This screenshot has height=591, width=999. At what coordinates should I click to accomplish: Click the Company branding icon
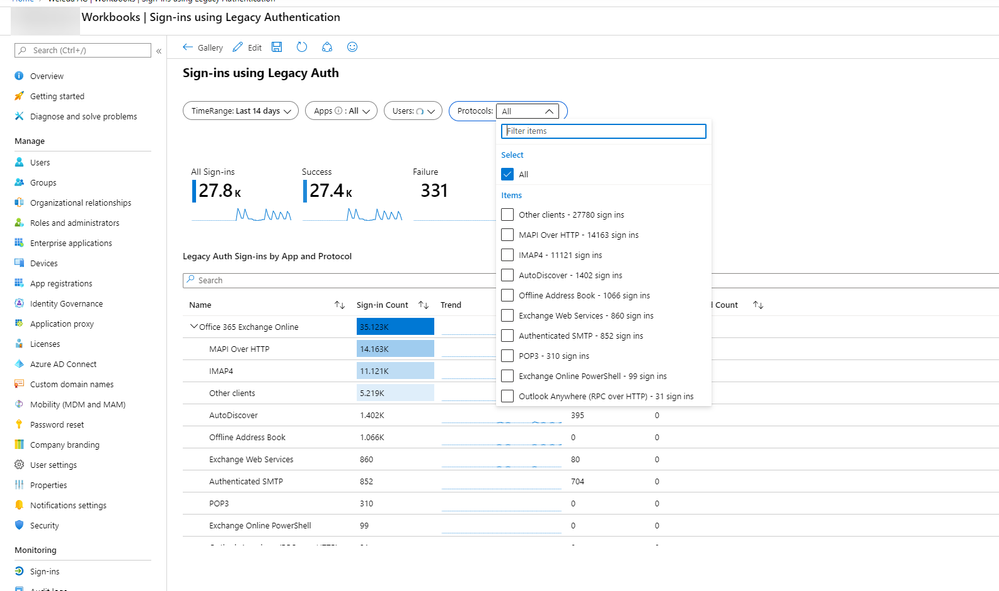(x=19, y=445)
